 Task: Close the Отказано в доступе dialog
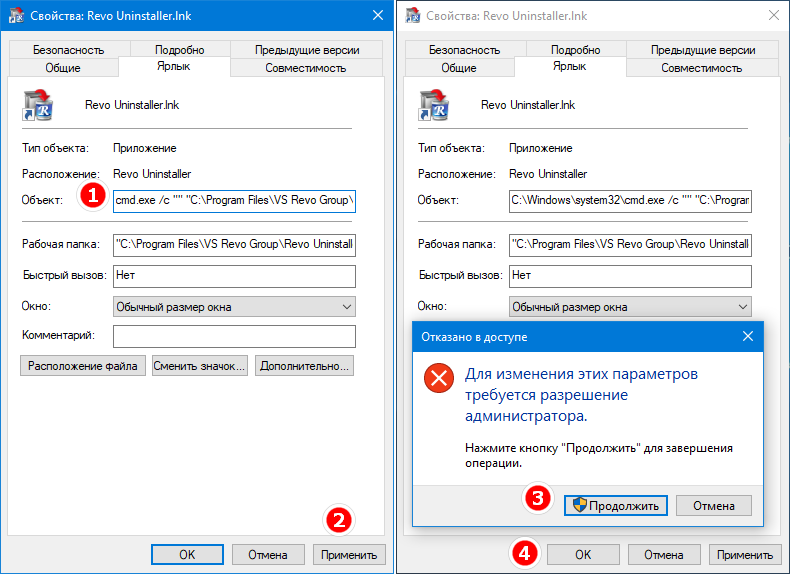748,336
